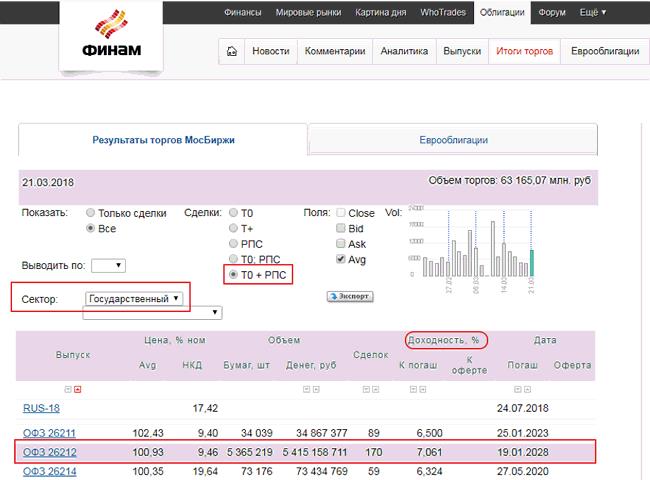Open Облигации in the top bar
Viewport: 650px width, 480px height.
click(x=502, y=12)
